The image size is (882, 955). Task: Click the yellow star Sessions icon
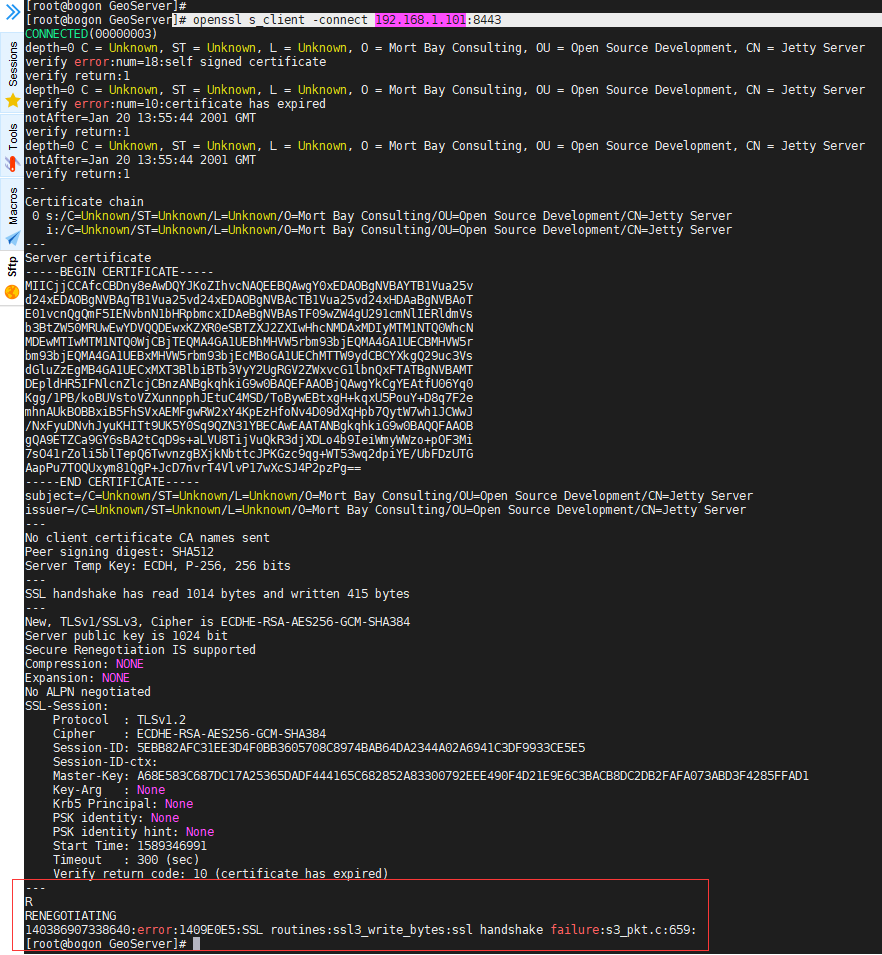coord(12,101)
